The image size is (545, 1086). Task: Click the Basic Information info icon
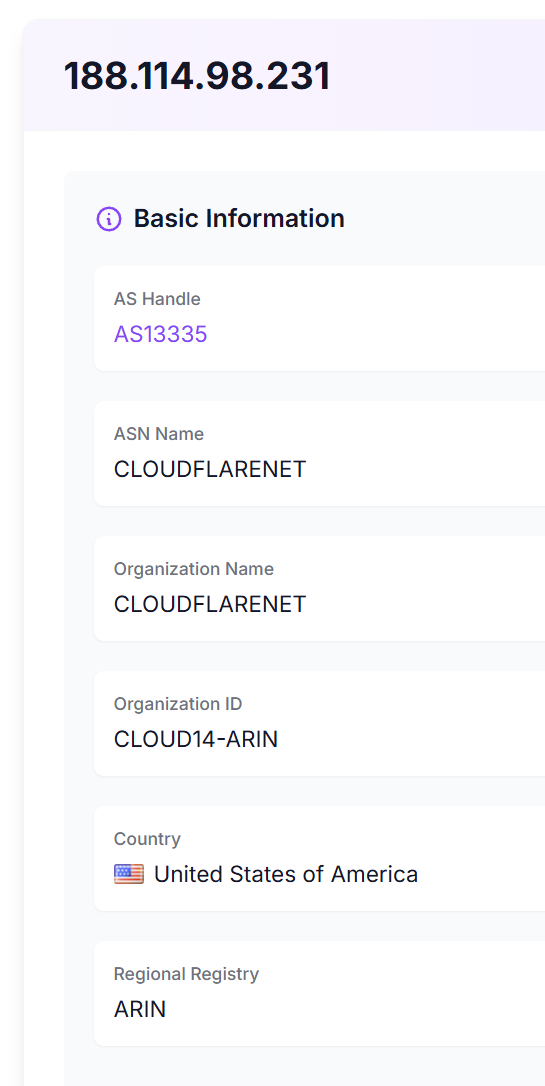(x=109, y=219)
